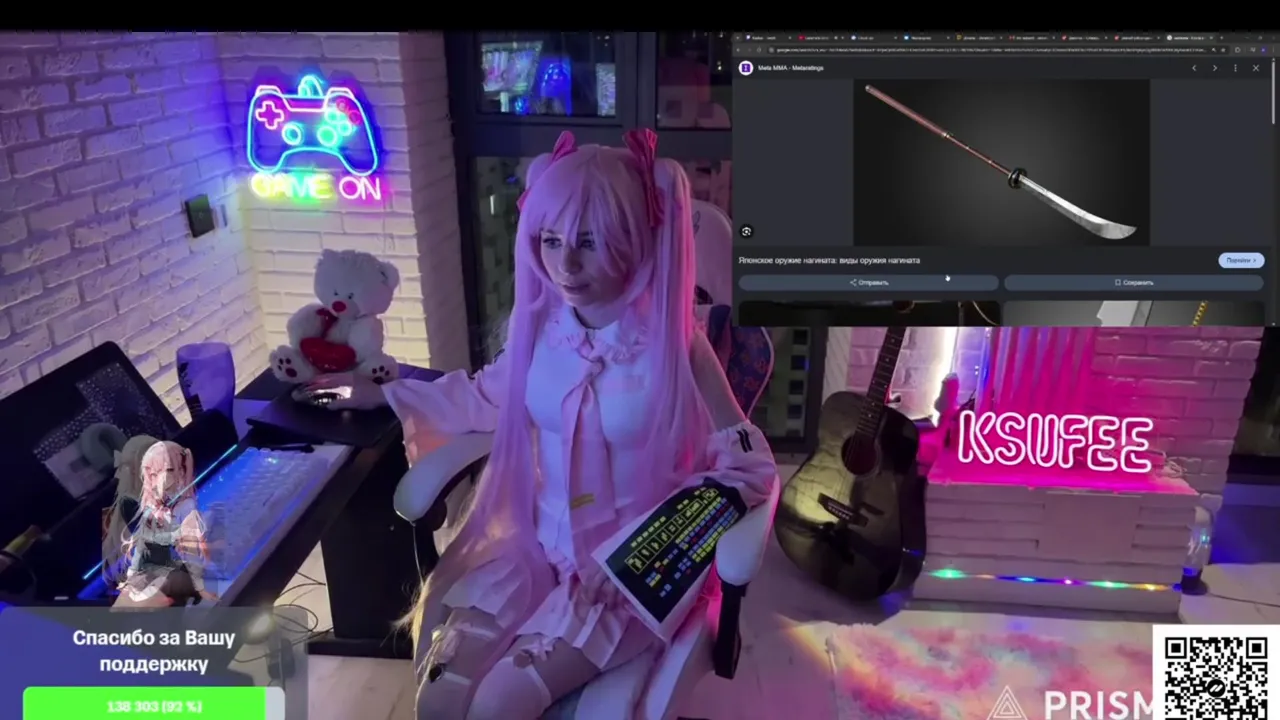Click the green donation progress bar

point(153,705)
